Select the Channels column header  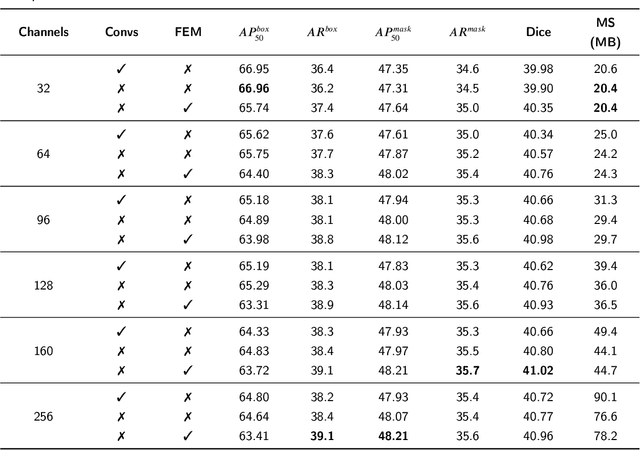point(43,32)
